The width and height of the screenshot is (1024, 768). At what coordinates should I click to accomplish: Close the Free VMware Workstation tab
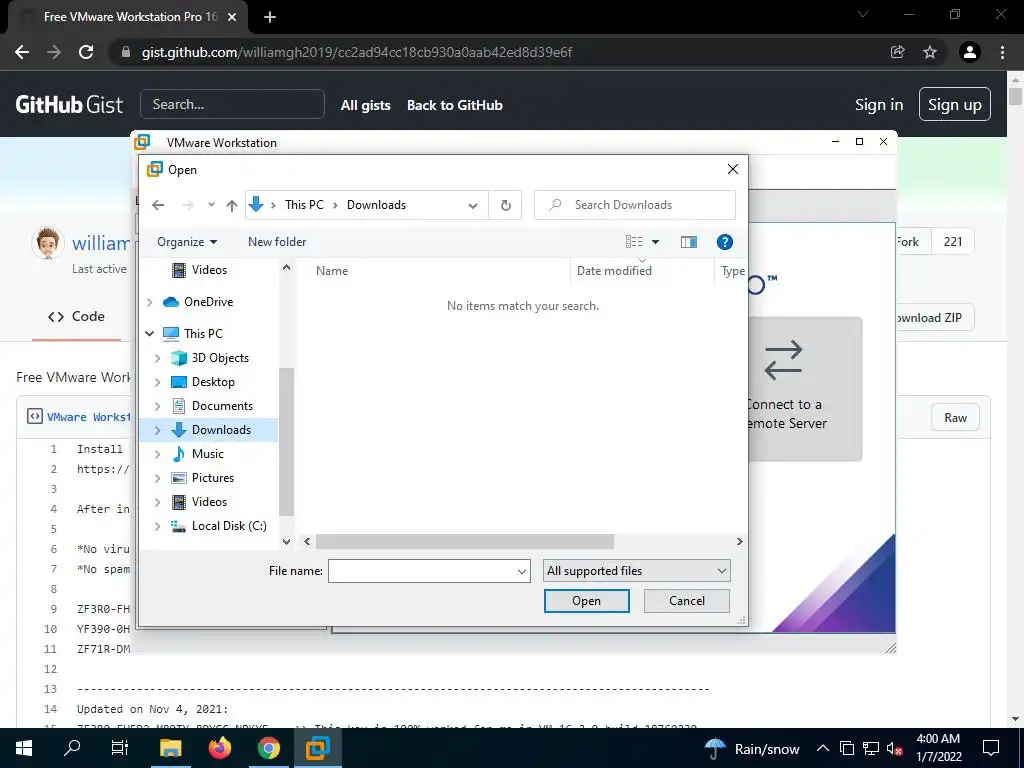click(x=232, y=17)
